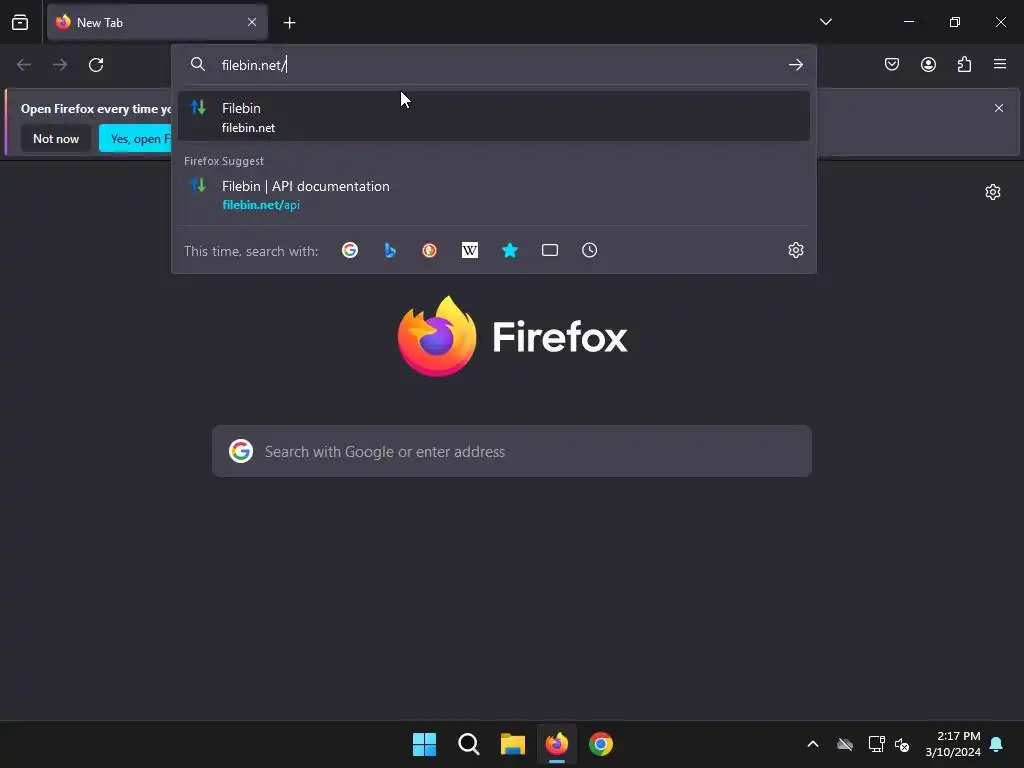
Task: Search in History via clock icon
Action: (x=590, y=250)
